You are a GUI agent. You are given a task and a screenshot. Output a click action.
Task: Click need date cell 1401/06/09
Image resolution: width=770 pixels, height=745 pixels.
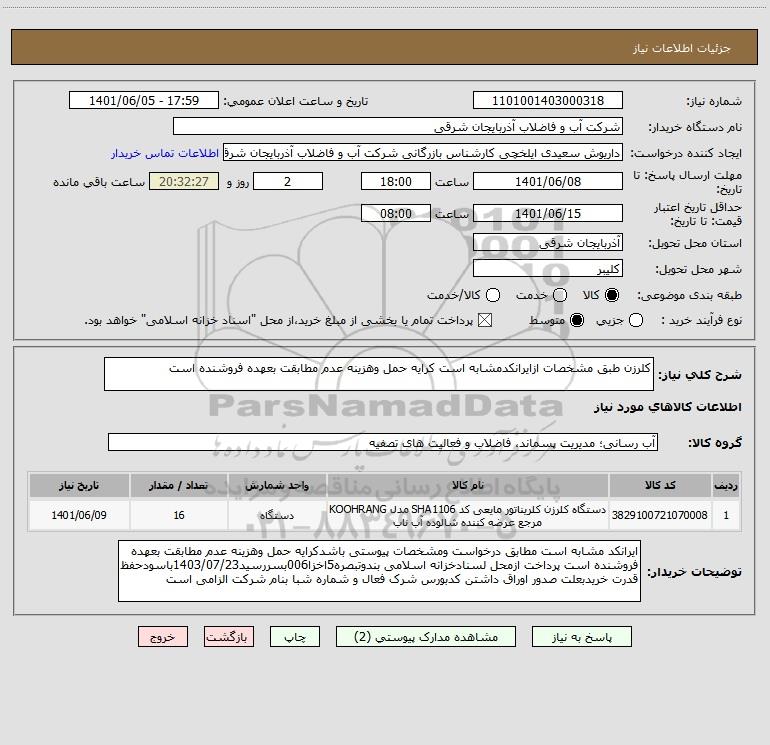click(x=79, y=515)
